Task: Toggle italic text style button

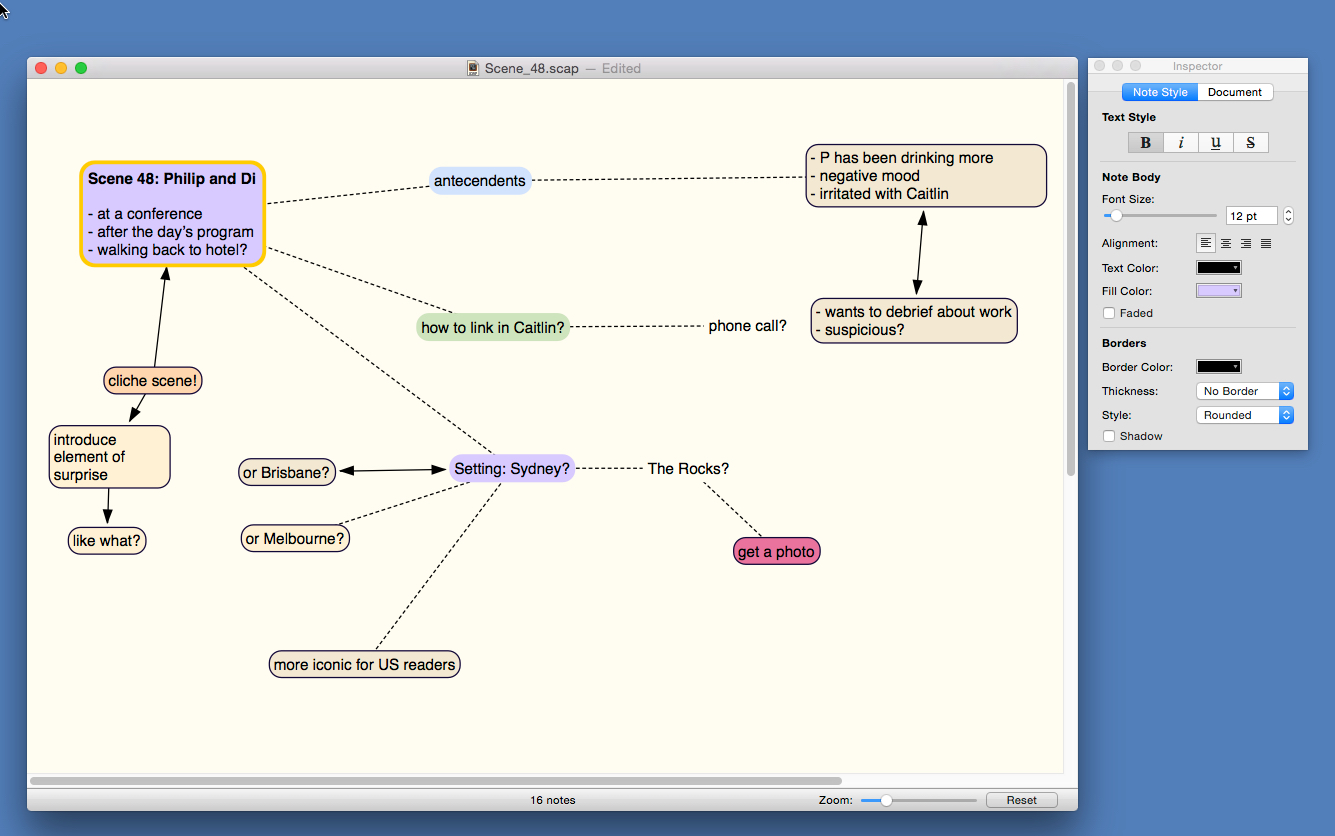Action: click(1181, 143)
